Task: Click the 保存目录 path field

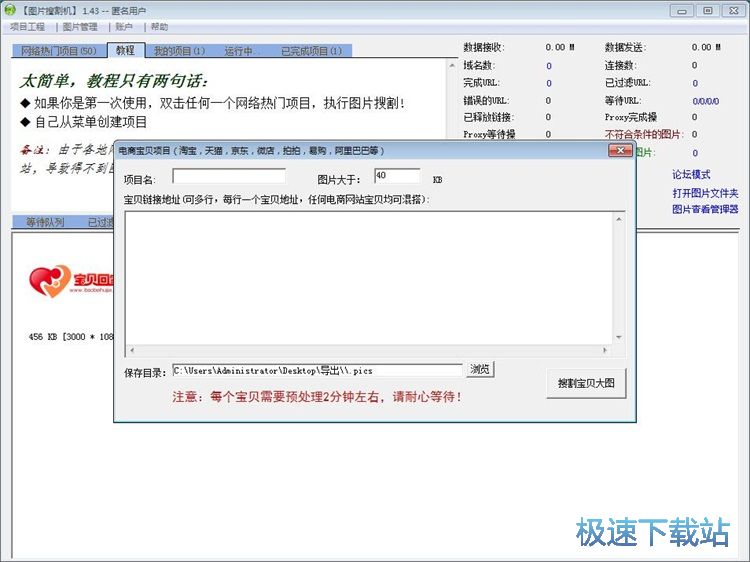Action: pyautogui.click(x=317, y=371)
